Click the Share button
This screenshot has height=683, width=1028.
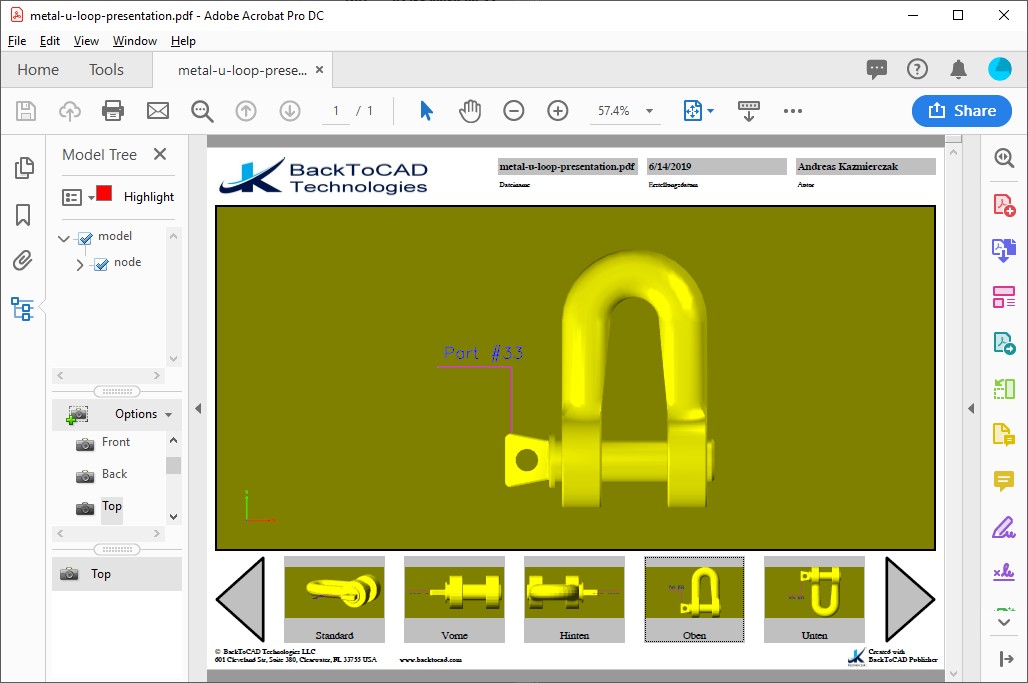coord(962,111)
